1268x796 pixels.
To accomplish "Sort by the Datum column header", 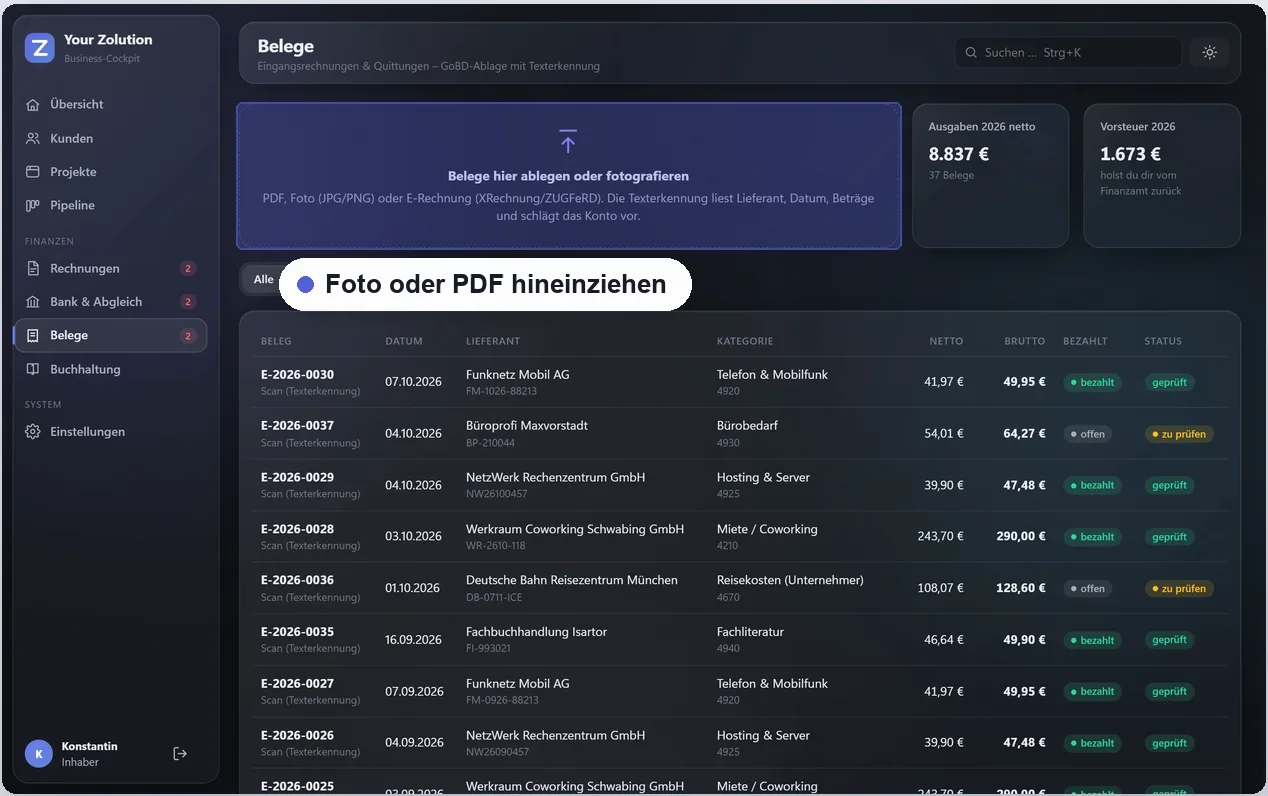I will 404,342.
